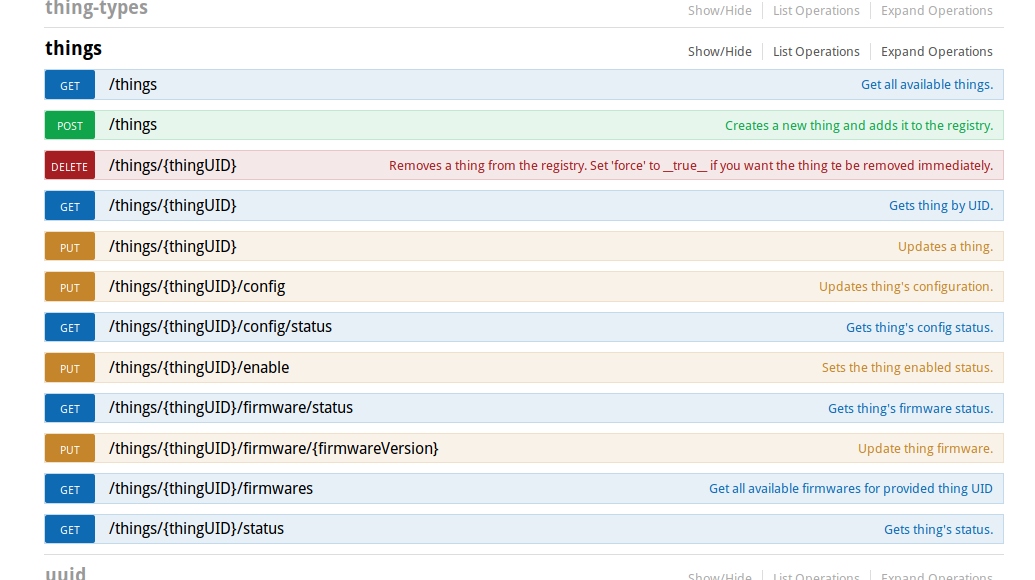Screen dimensions: 1035x580
Task: Click the red DELETE badge for /things/{thingUID}
Action: tap(70, 166)
